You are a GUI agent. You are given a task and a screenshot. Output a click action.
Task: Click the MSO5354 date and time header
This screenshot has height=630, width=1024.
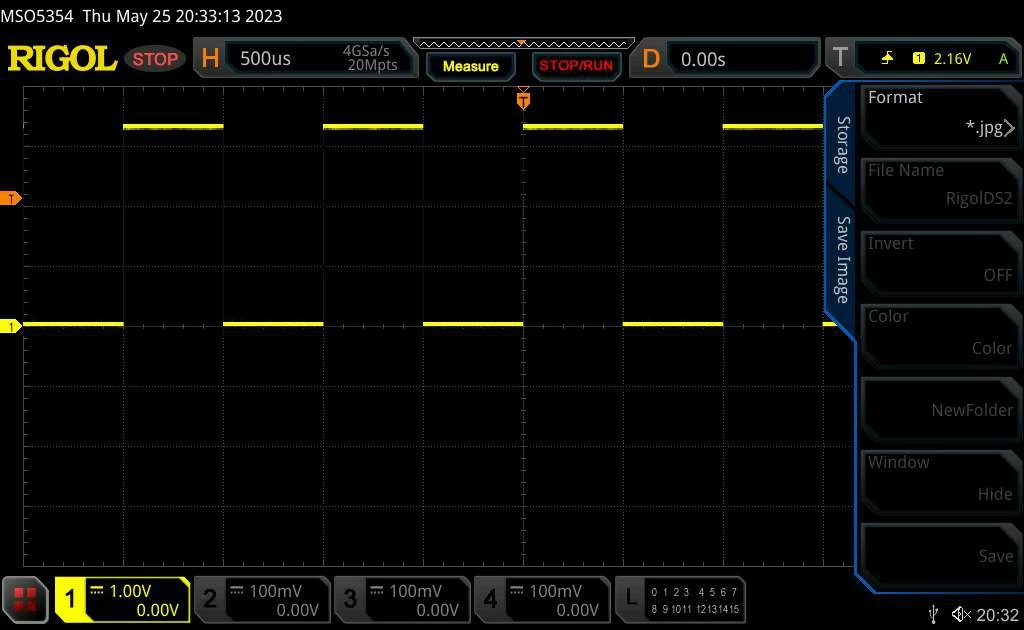tap(141, 16)
